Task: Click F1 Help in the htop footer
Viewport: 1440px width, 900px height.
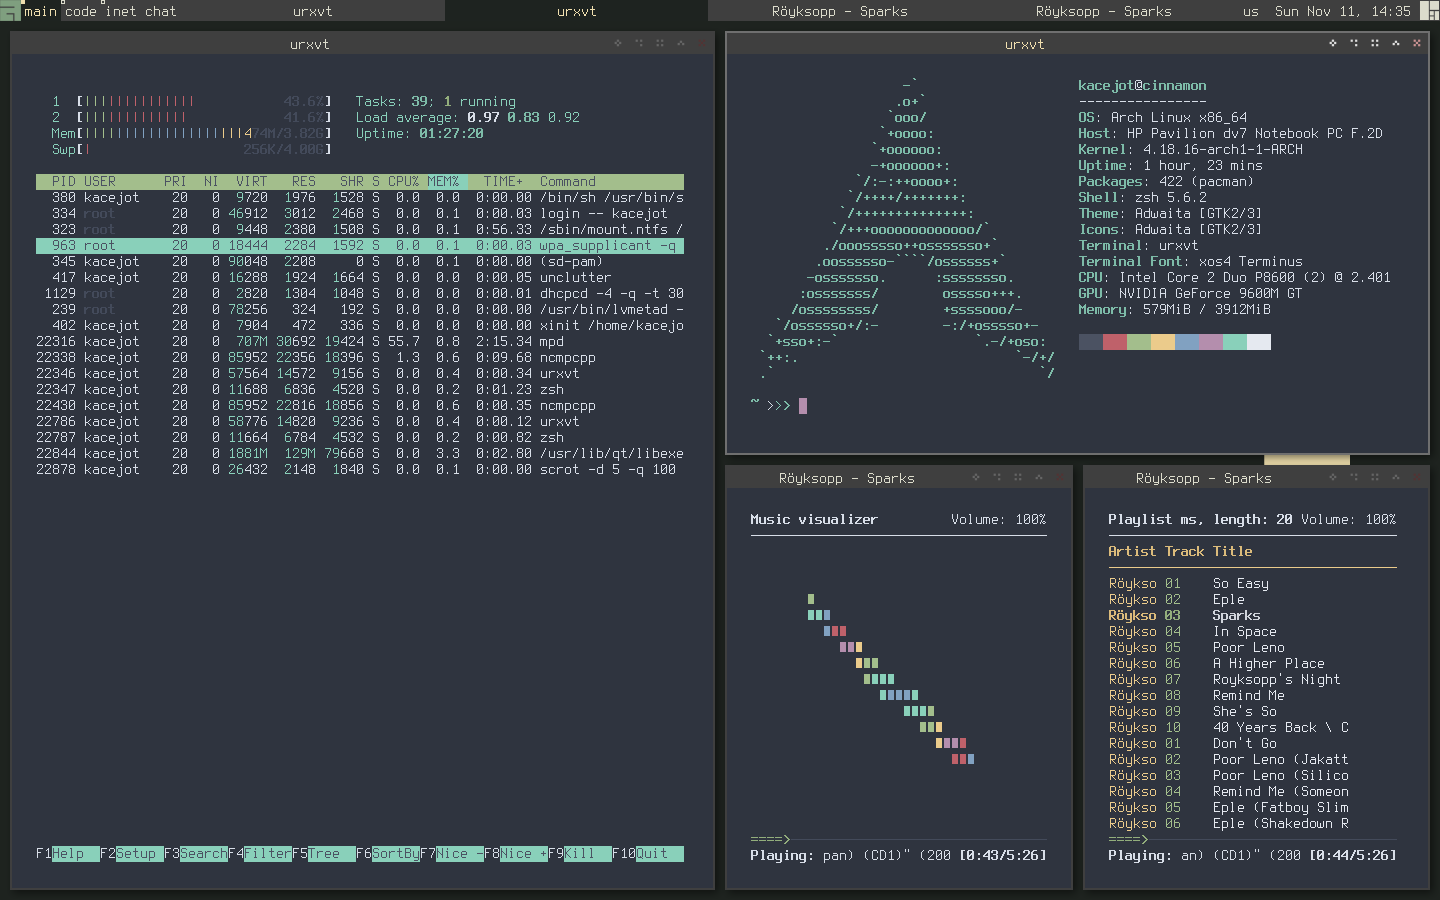Action: [x=68, y=853]
